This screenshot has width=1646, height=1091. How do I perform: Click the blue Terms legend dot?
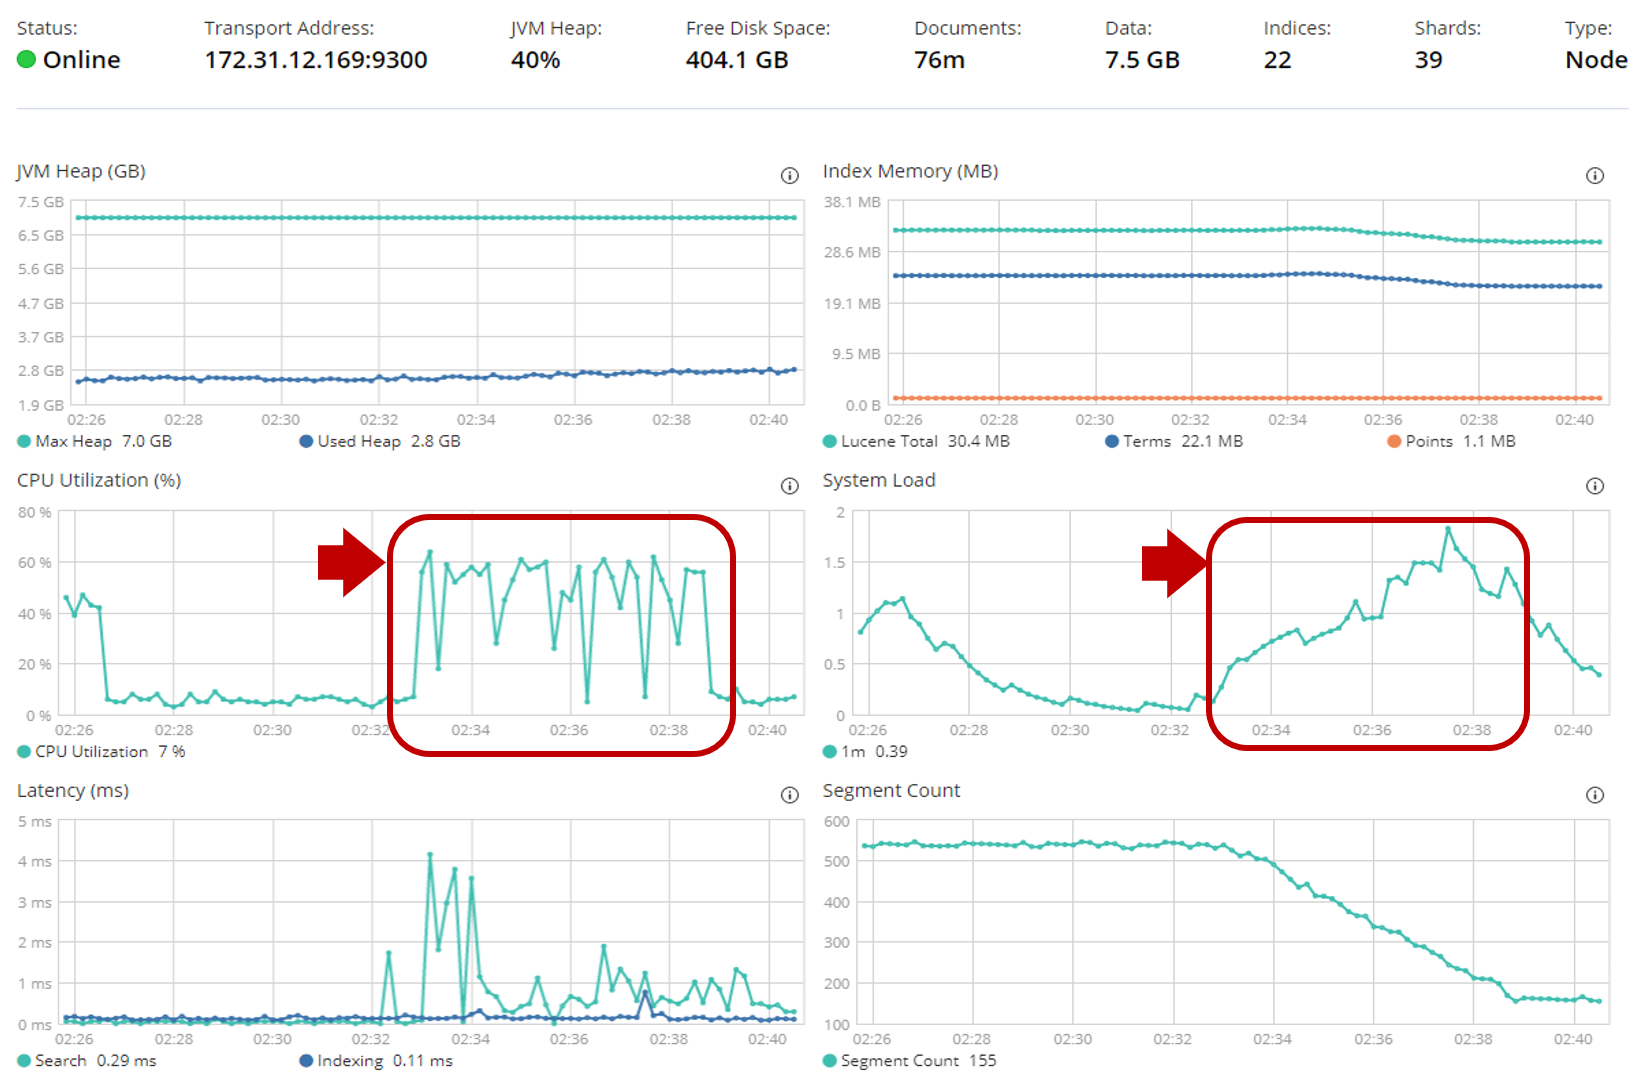point(1112,441)
